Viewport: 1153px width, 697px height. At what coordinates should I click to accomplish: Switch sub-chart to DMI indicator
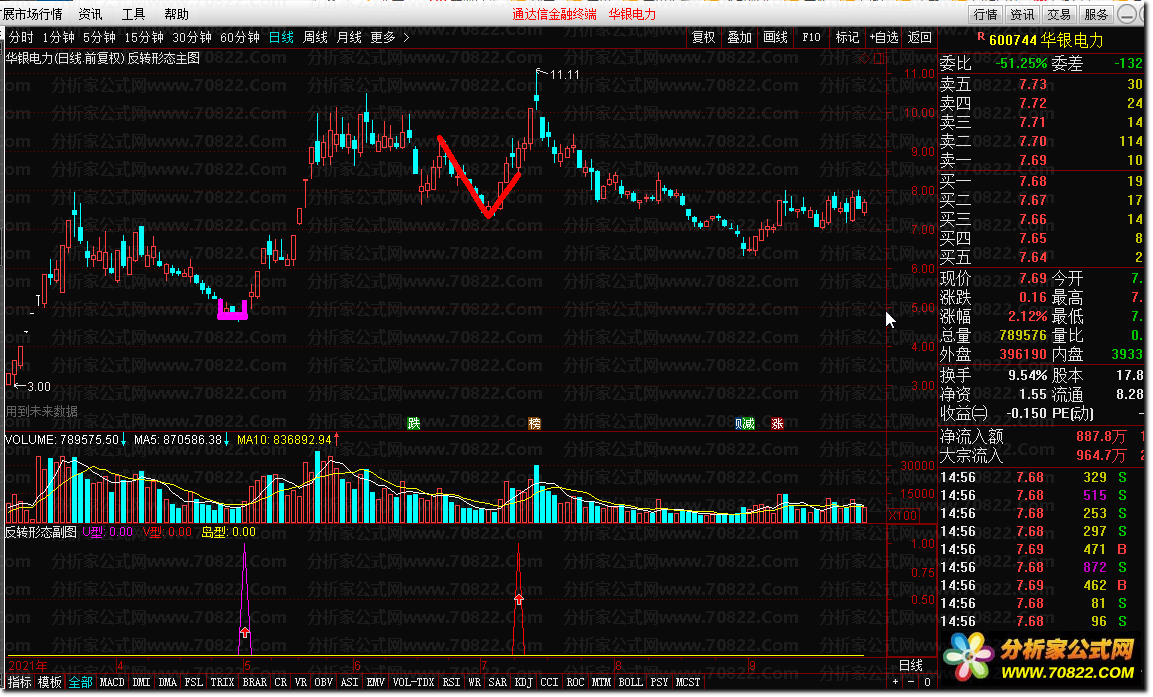tap(141, 682)
